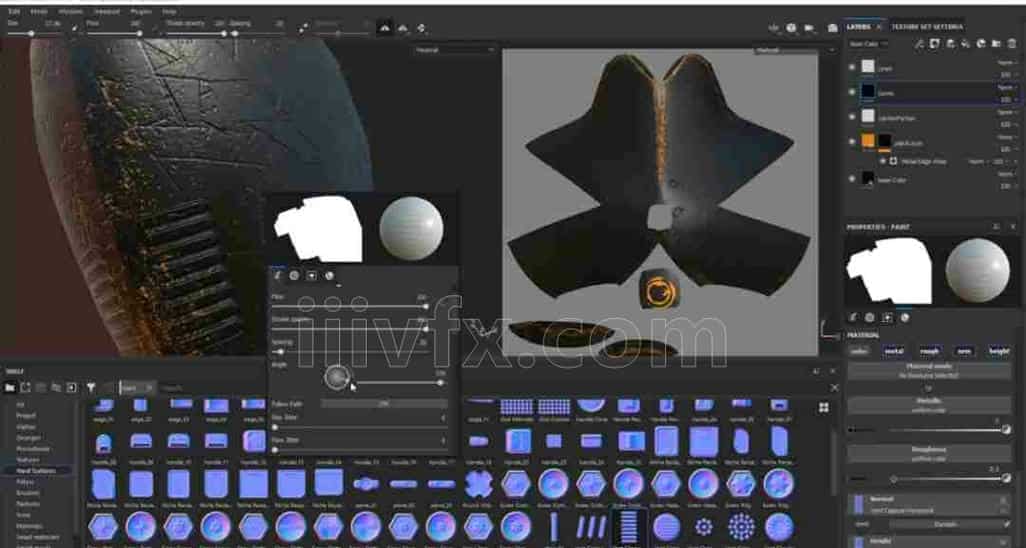Click the add mask icon in Layers

click(x=934, y=44)
